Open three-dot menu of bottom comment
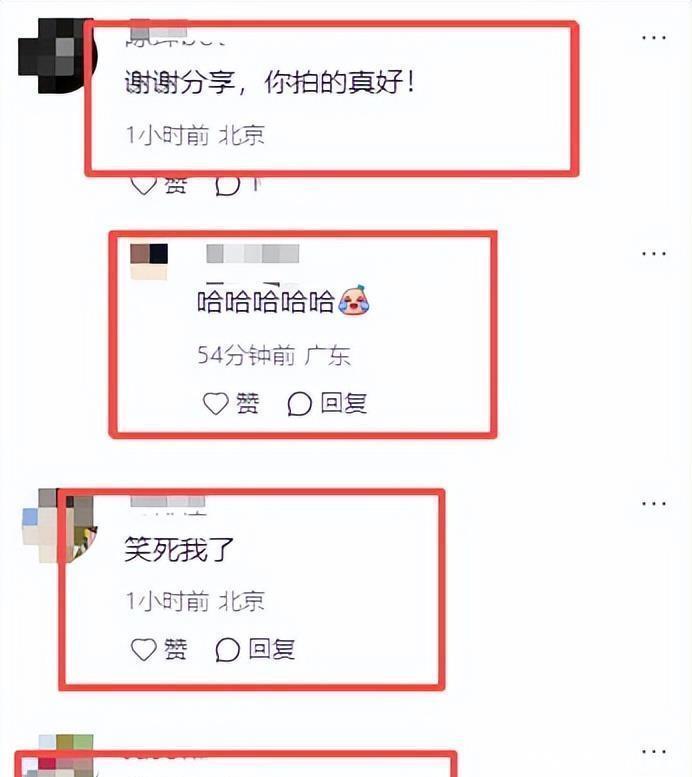The height and width of the screenshot is (777, 692). click(653, 752)
